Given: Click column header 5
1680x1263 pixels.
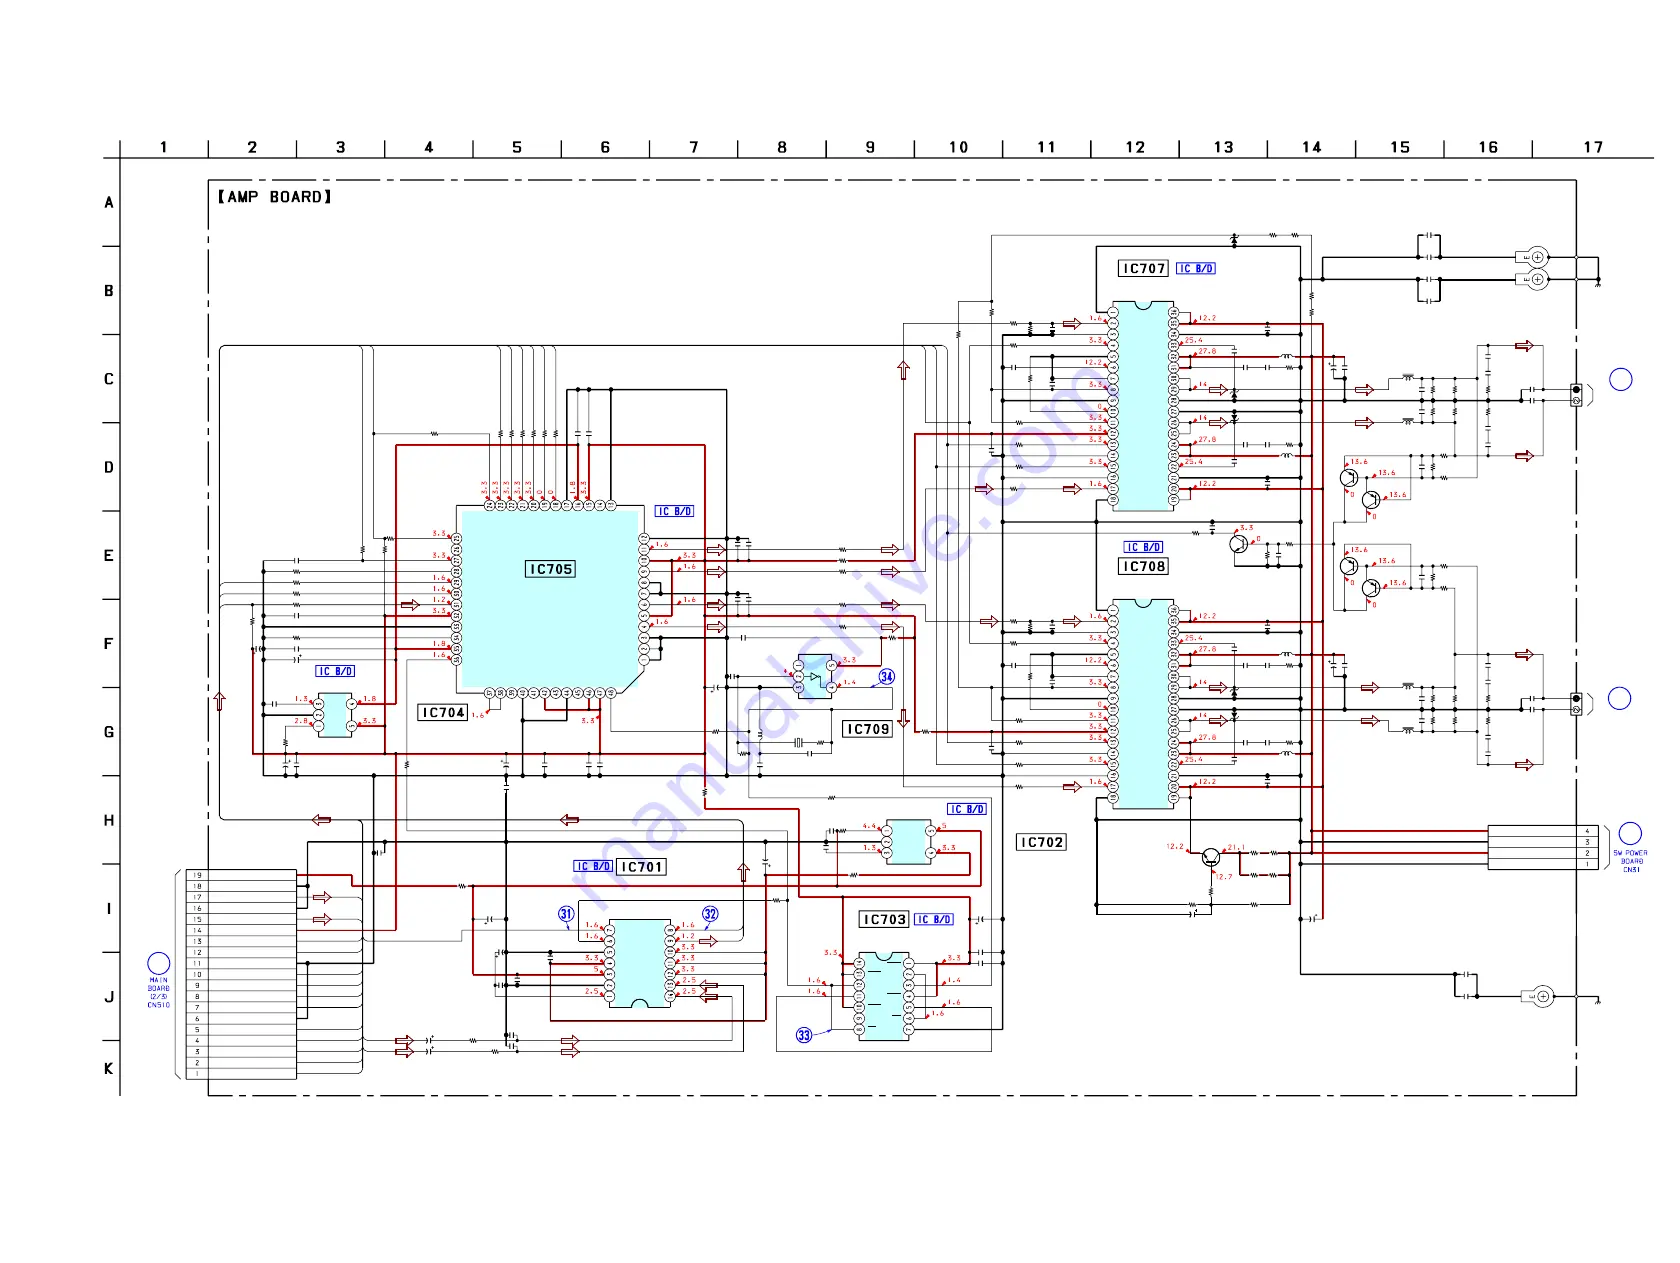Looking at the screenshot, I should [517, 147].
